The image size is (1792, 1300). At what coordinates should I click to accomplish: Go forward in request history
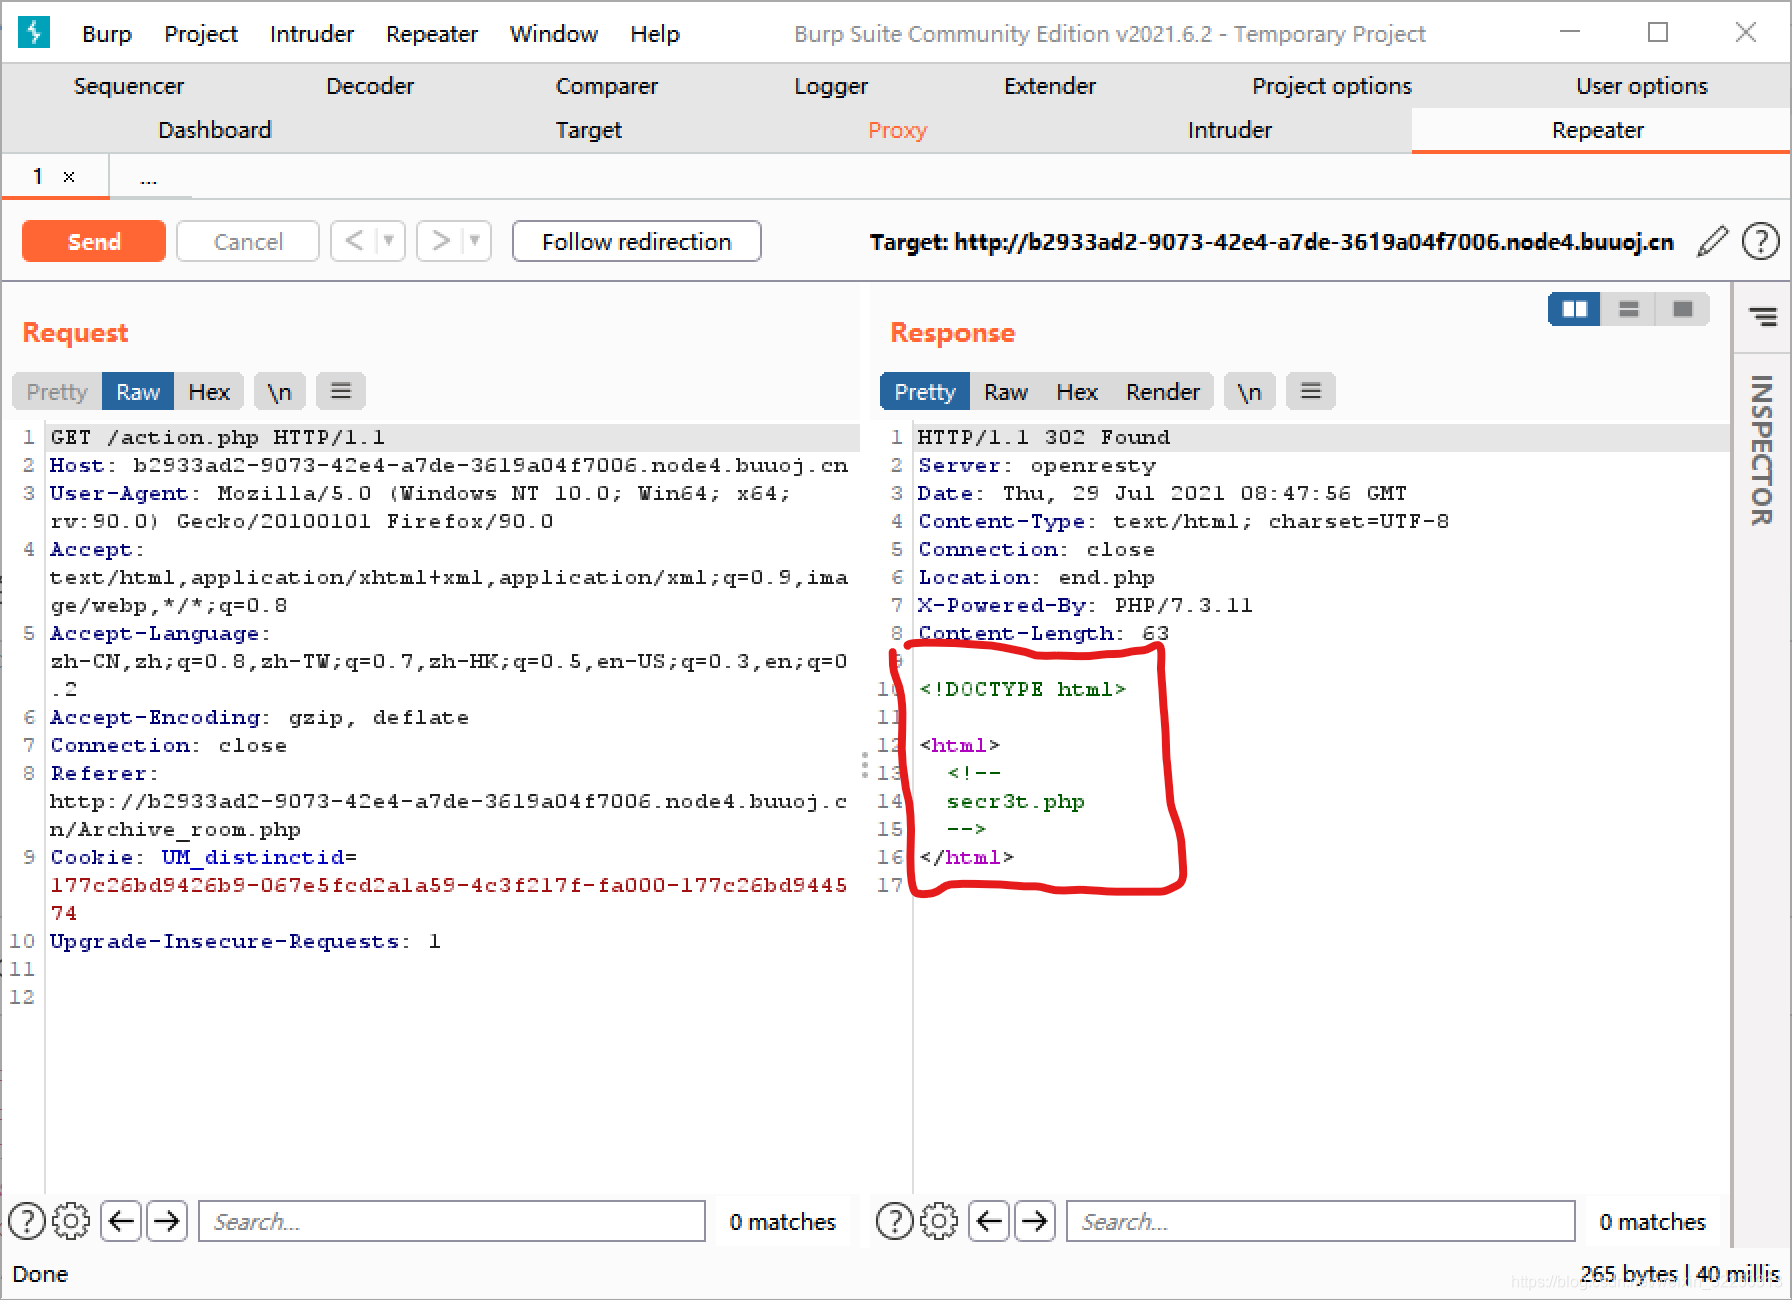pos(439,241)
